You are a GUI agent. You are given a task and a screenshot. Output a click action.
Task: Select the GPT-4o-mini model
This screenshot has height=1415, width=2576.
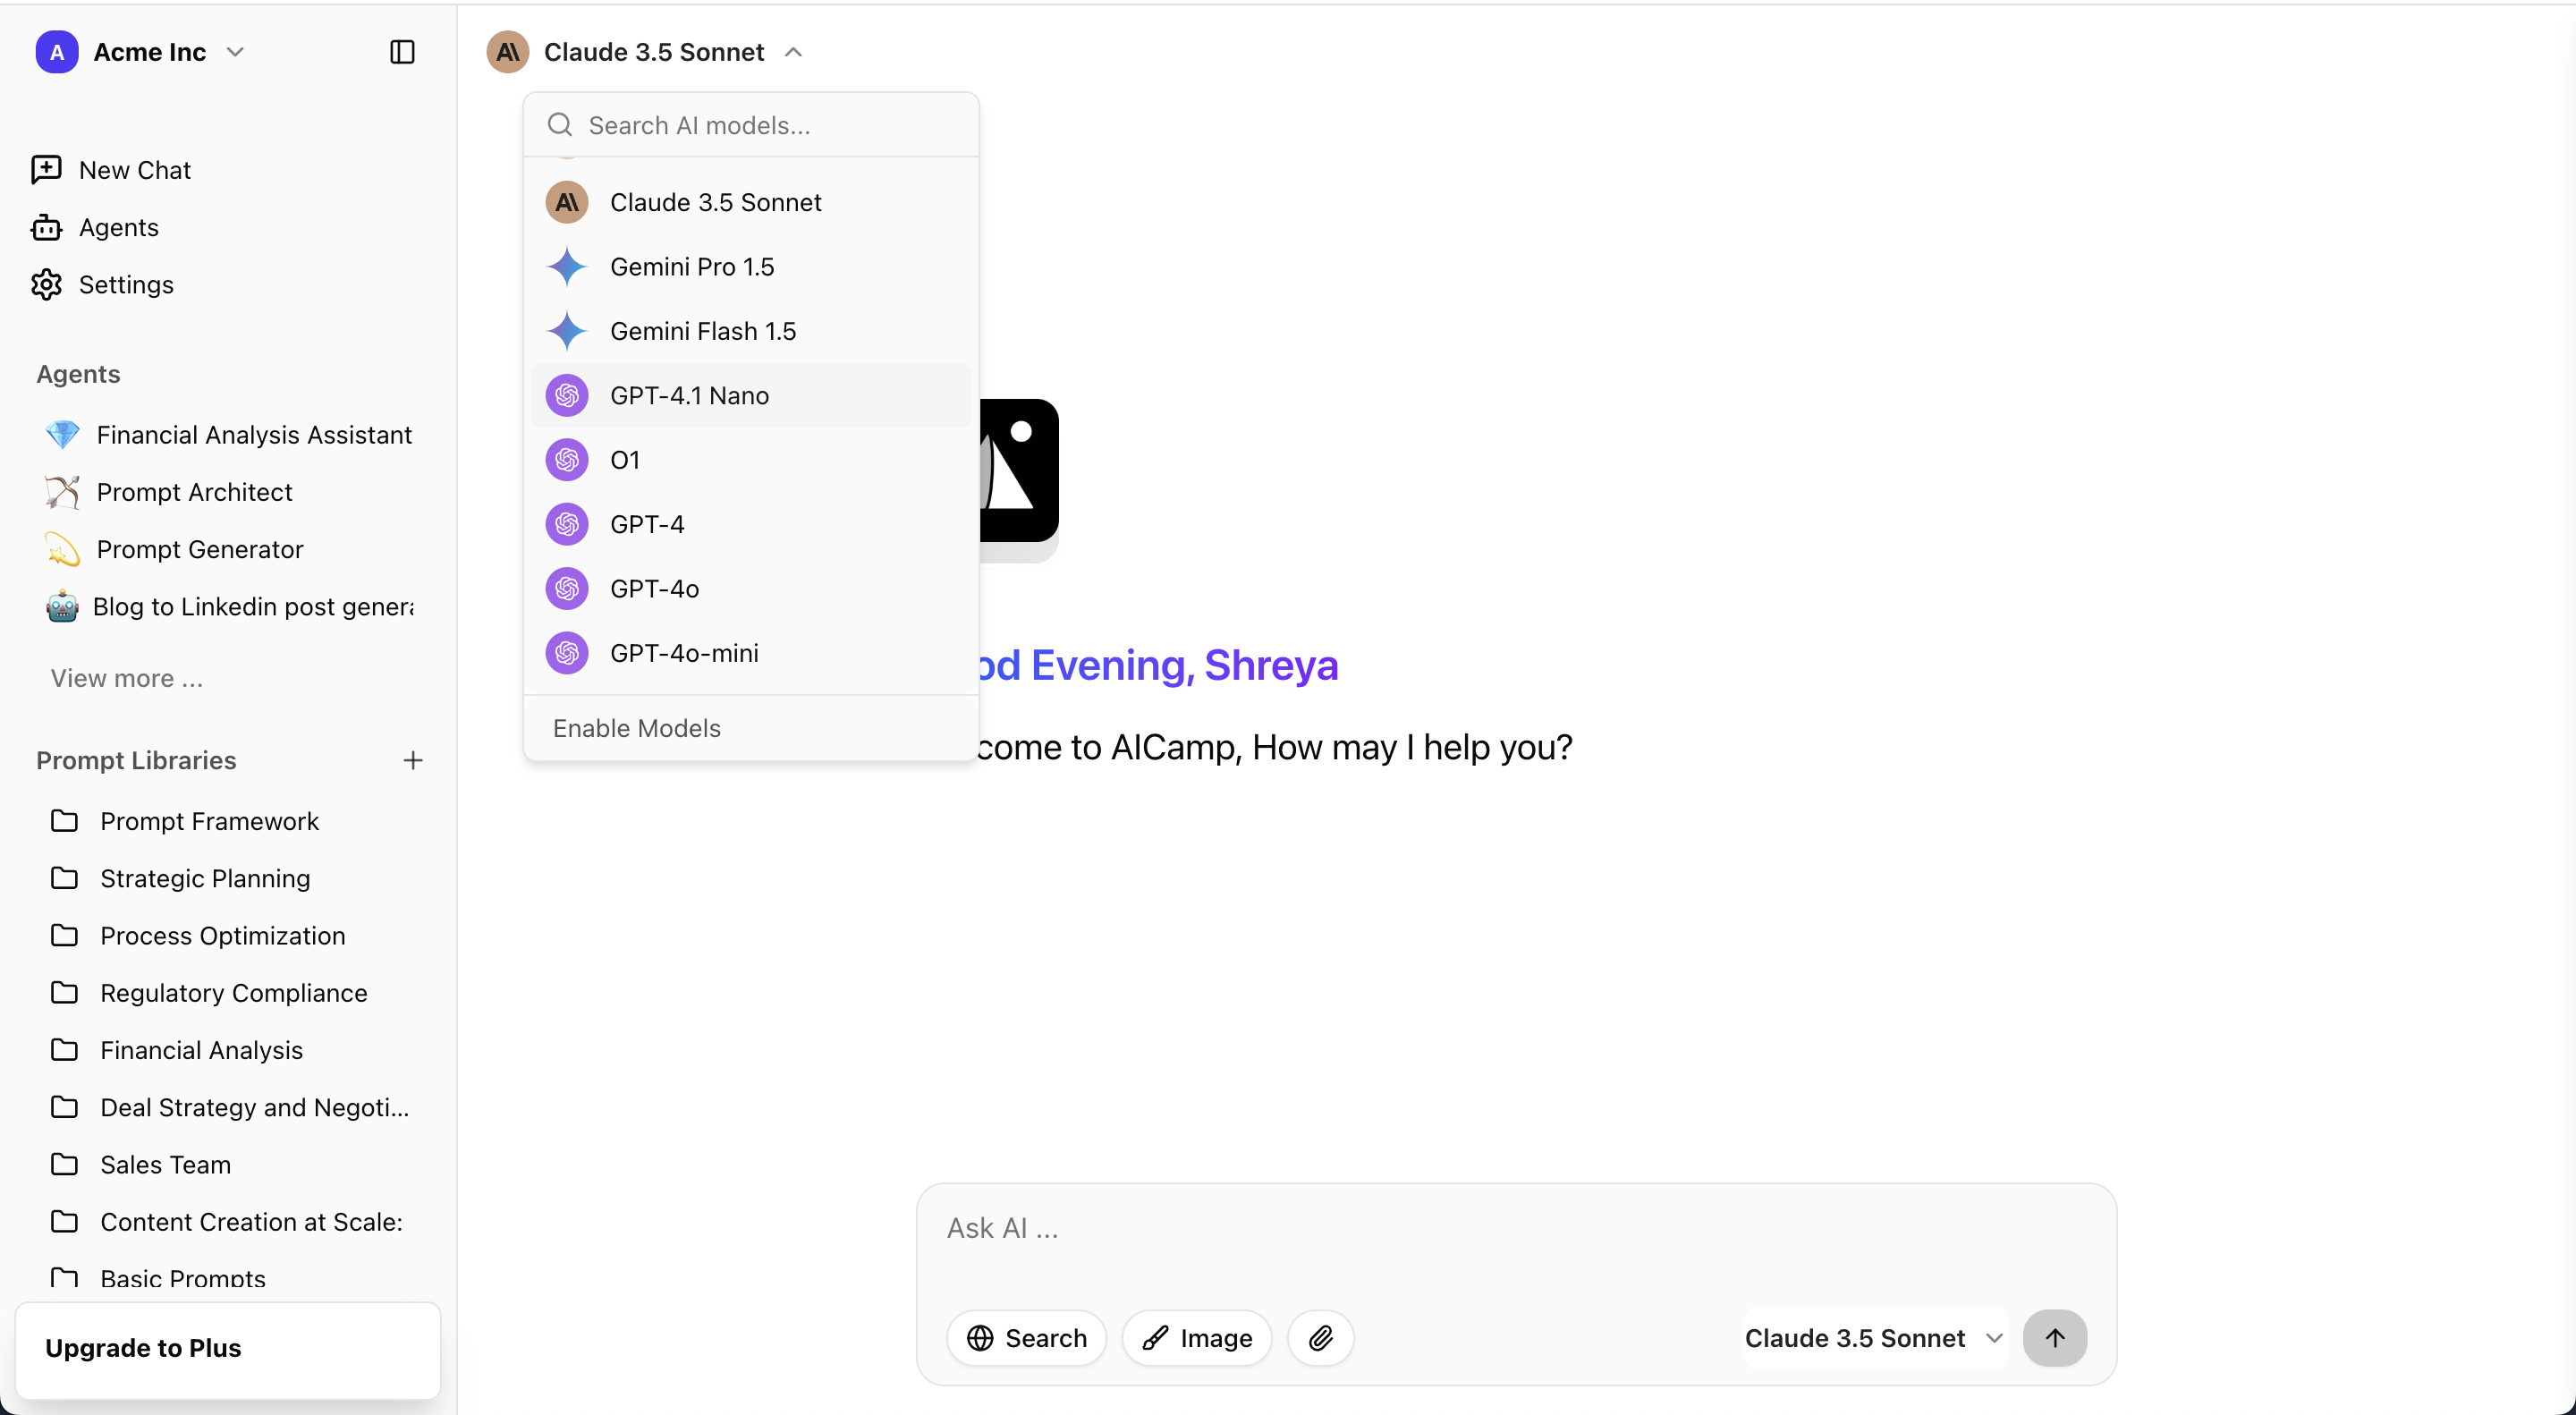pos(751,653)
